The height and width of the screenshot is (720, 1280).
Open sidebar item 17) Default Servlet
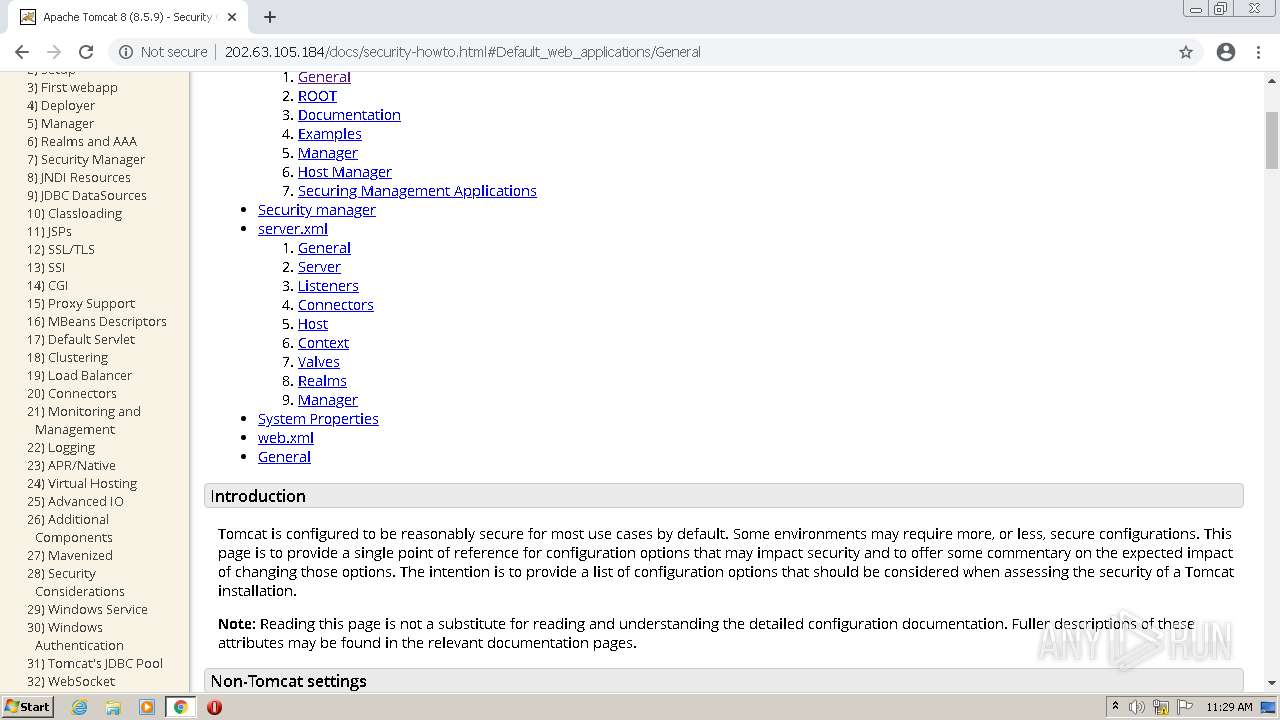[81, 340]
